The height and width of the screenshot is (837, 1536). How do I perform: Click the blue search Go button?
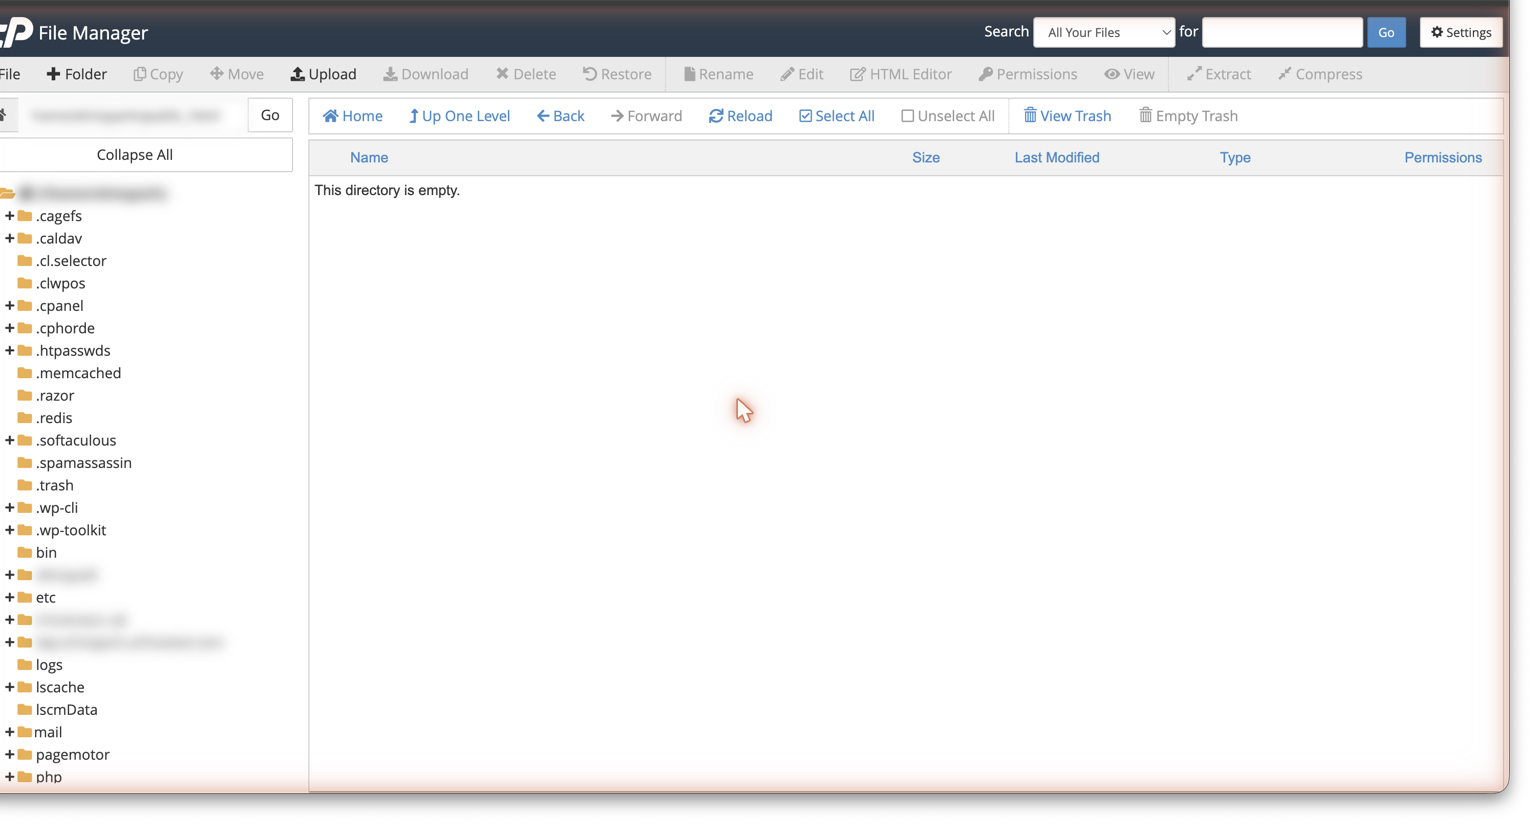(x=1386, y=32)
